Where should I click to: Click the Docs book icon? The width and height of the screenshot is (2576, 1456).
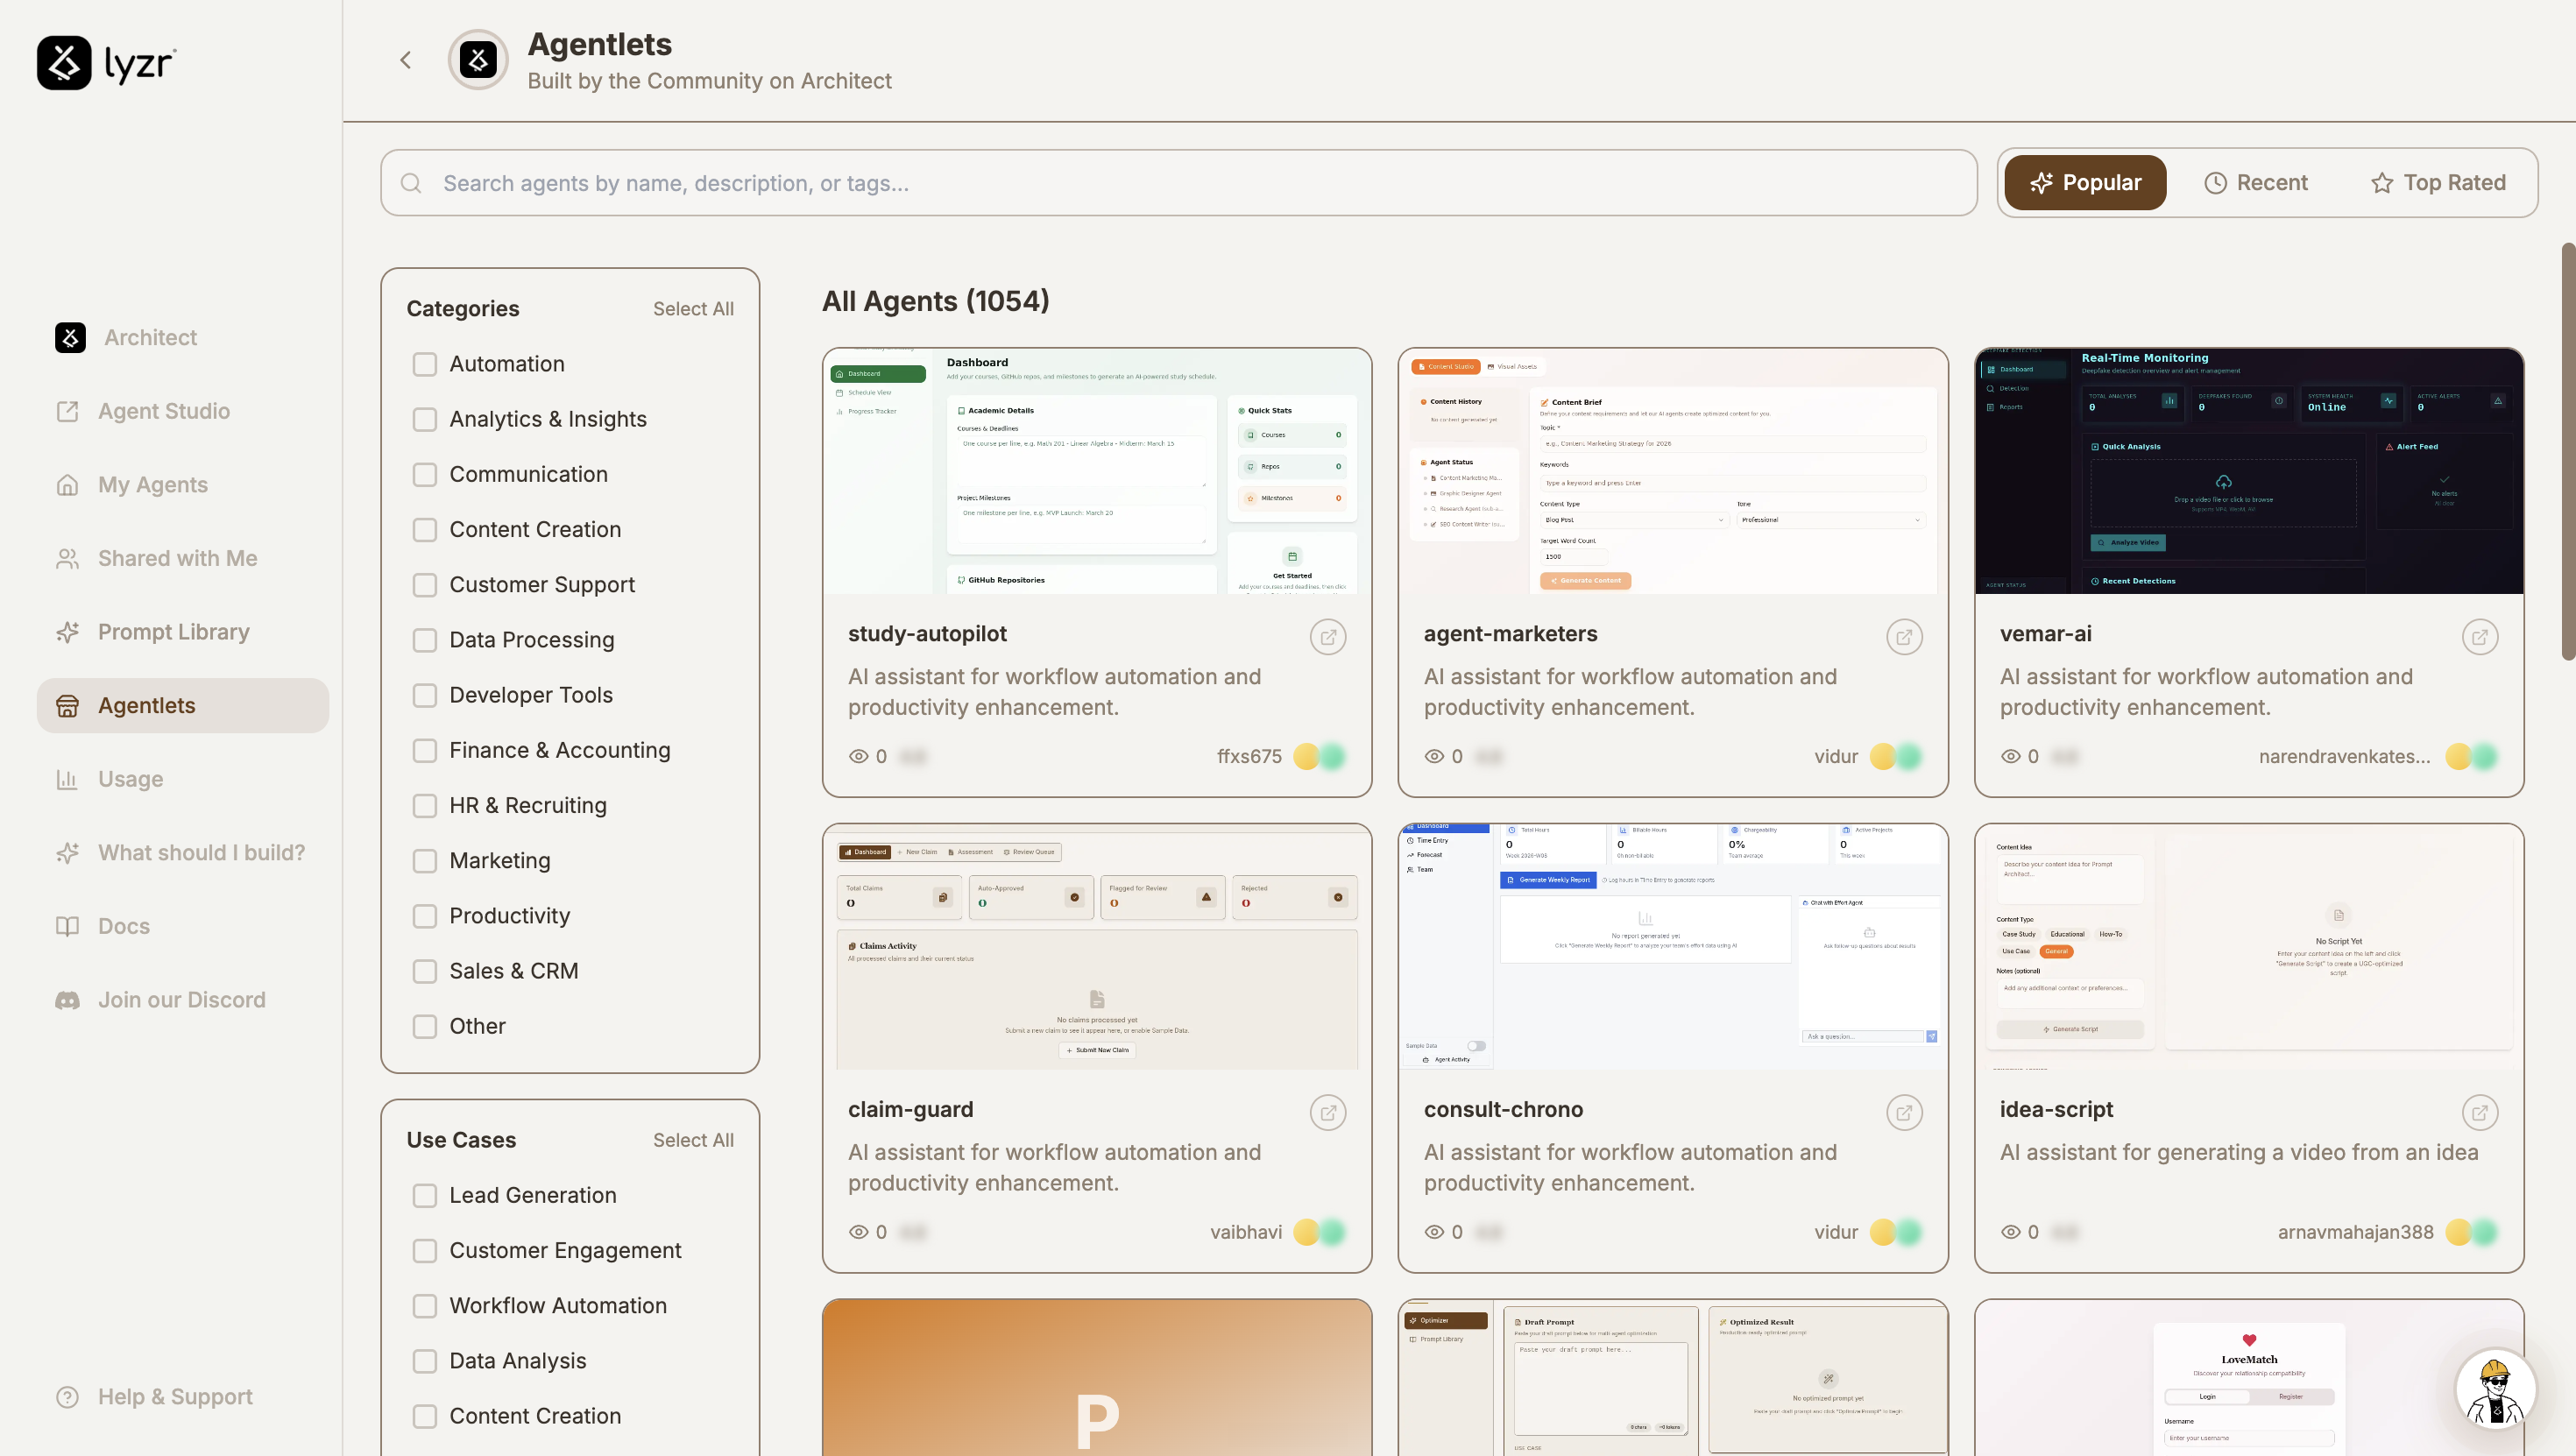67,926
